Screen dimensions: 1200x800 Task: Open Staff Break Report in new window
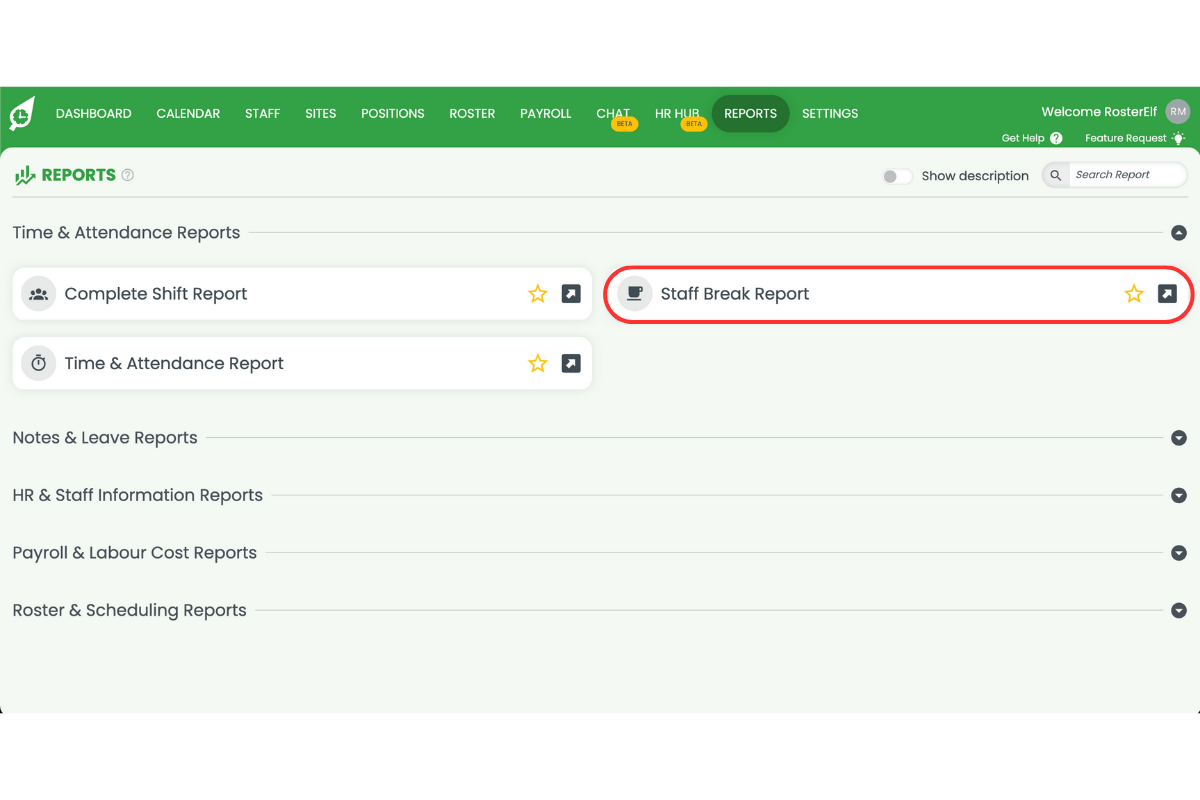pos(1166,293)
